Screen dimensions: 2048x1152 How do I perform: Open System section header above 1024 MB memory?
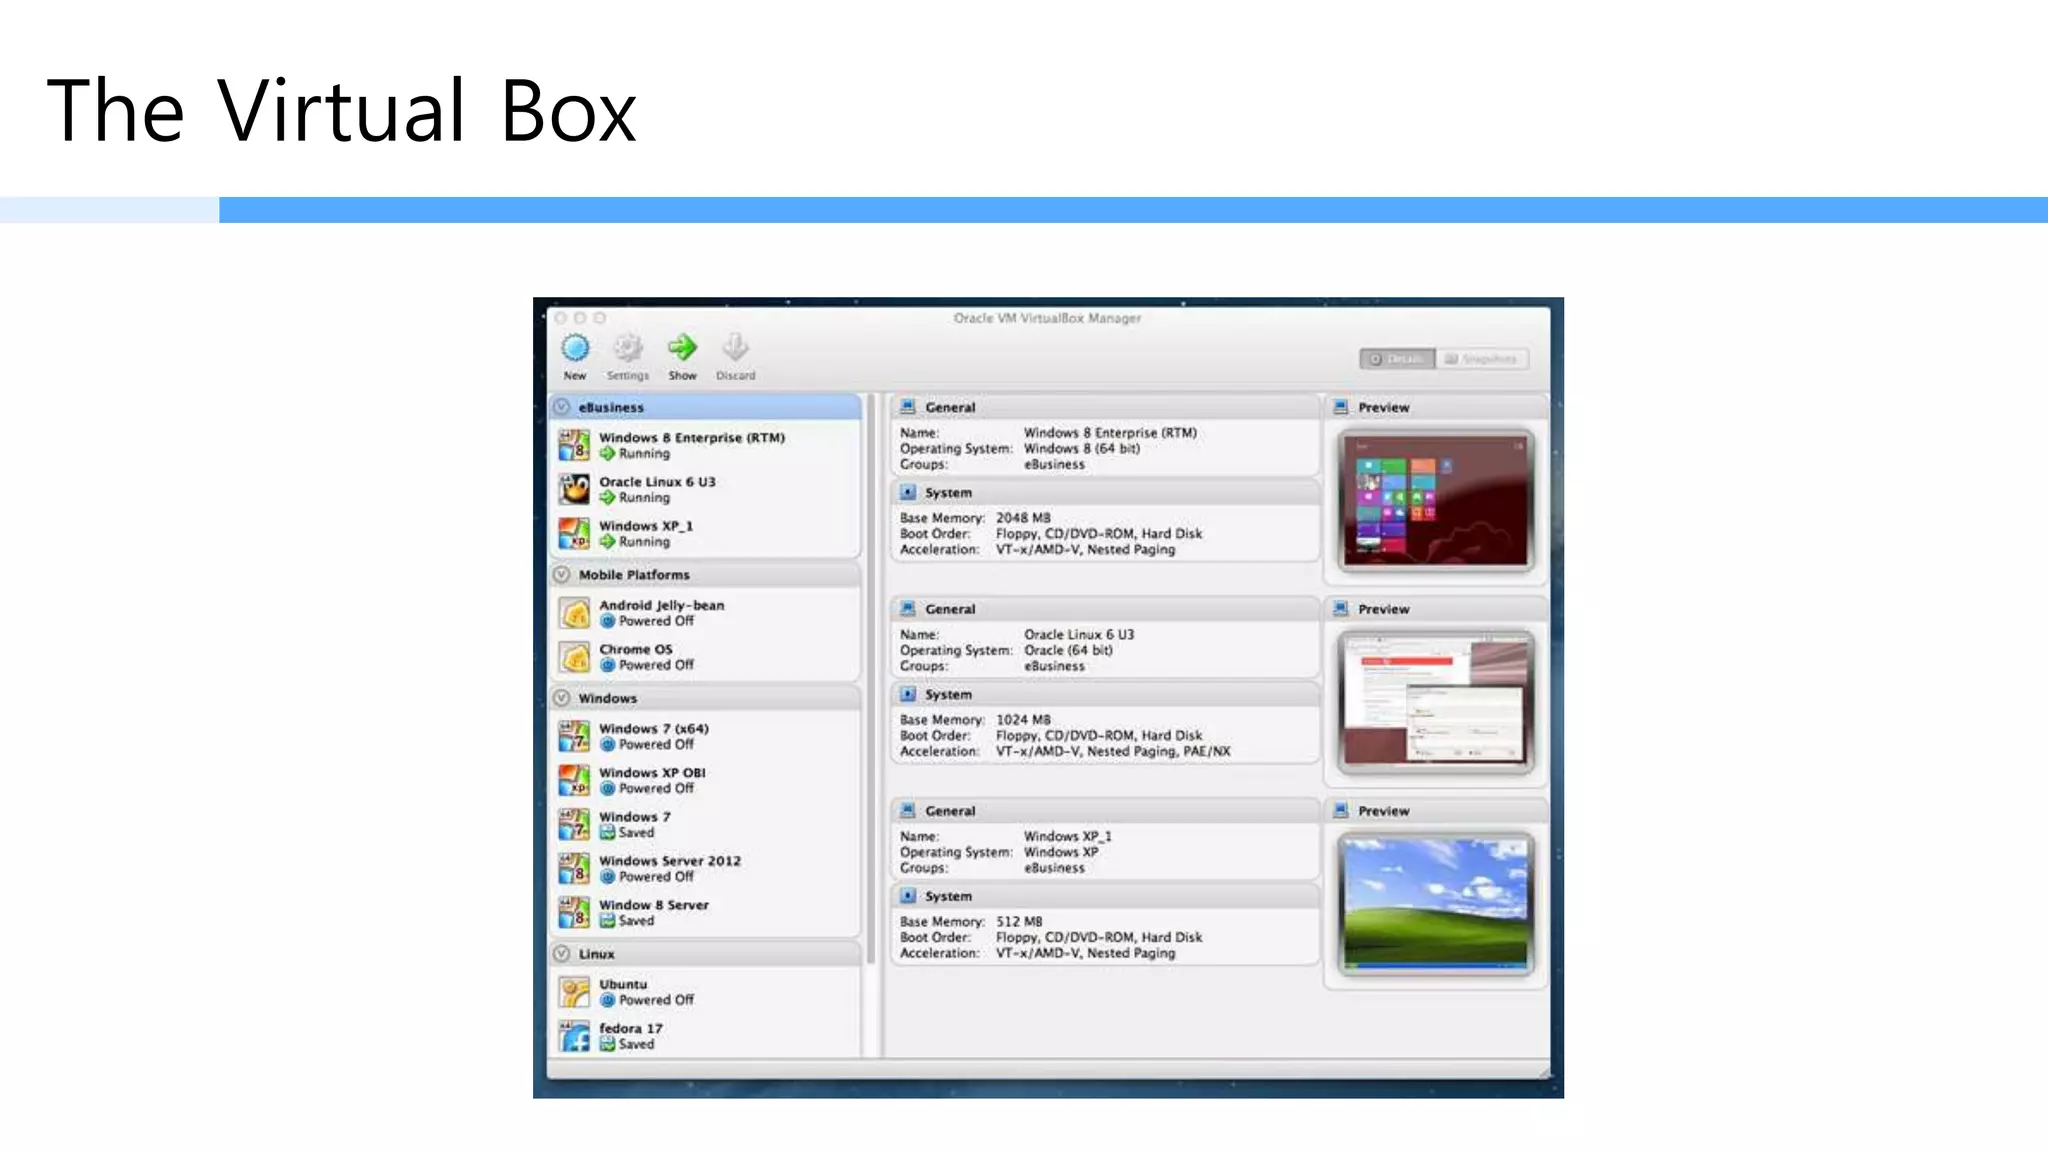coord(1105,695)
